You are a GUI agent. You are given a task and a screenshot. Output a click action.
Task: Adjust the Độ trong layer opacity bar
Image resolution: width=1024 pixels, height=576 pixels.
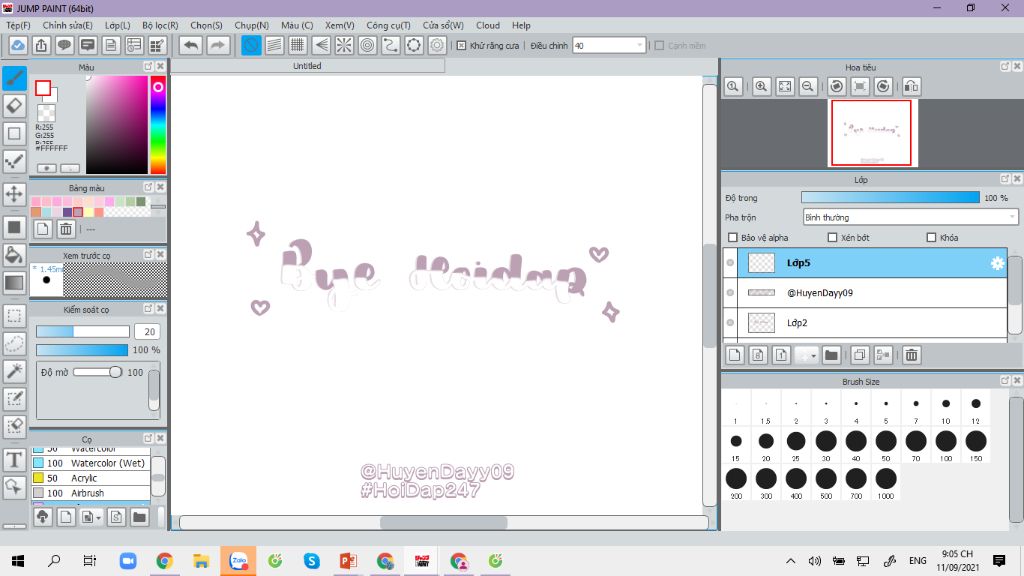890,197
